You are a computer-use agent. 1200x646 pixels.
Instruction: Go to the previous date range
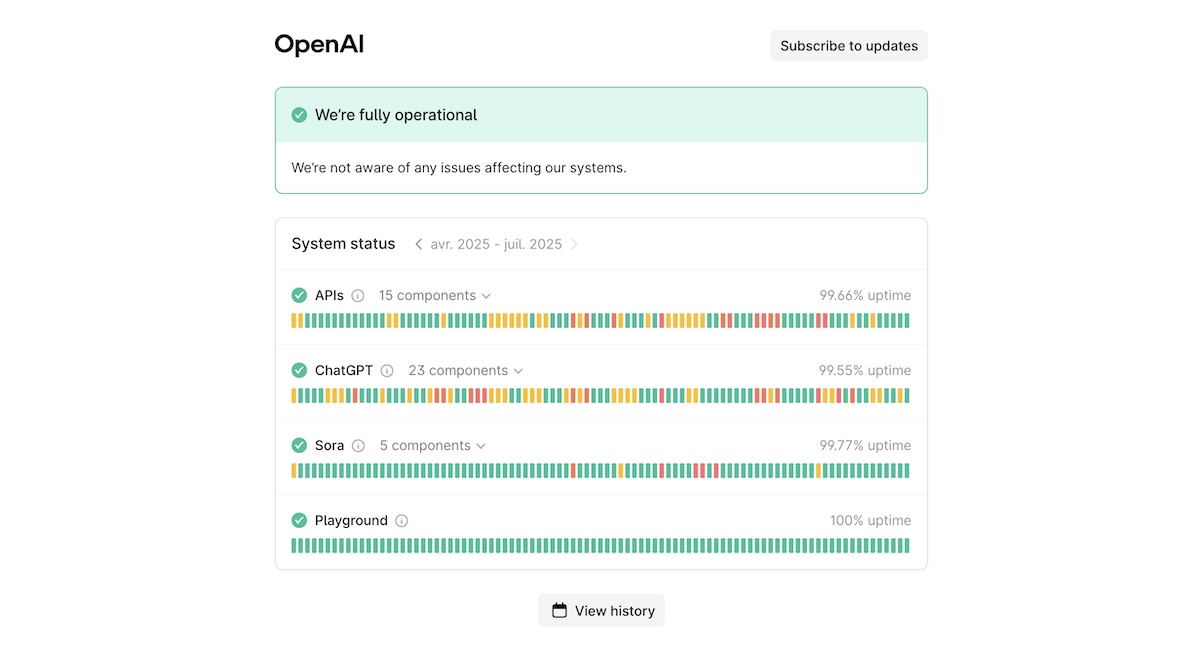[418, 244]
